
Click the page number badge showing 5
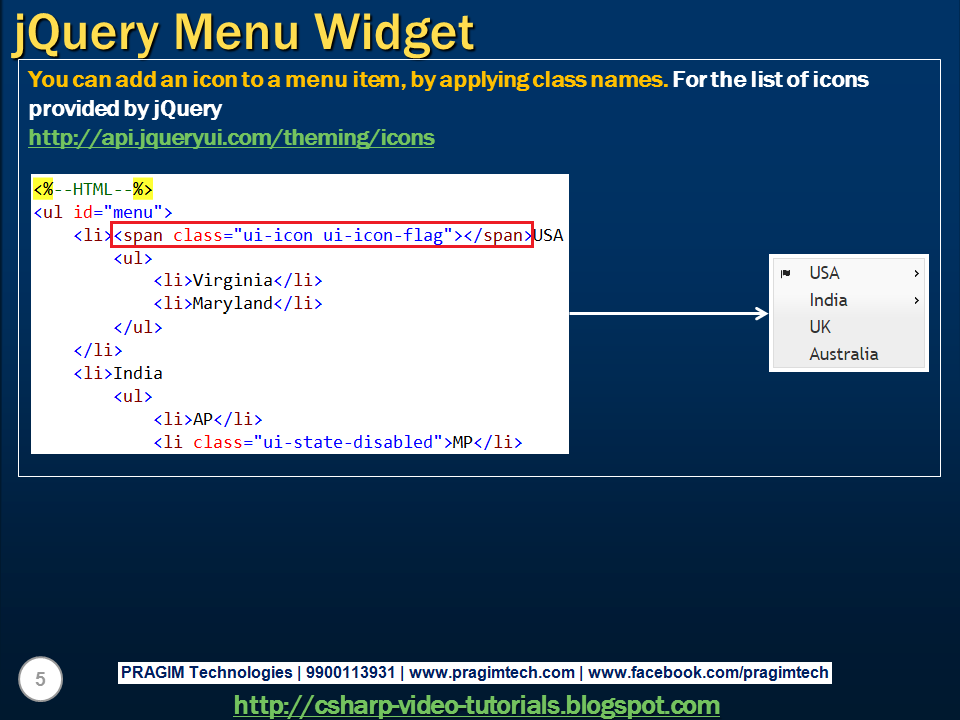click(38, 679)
